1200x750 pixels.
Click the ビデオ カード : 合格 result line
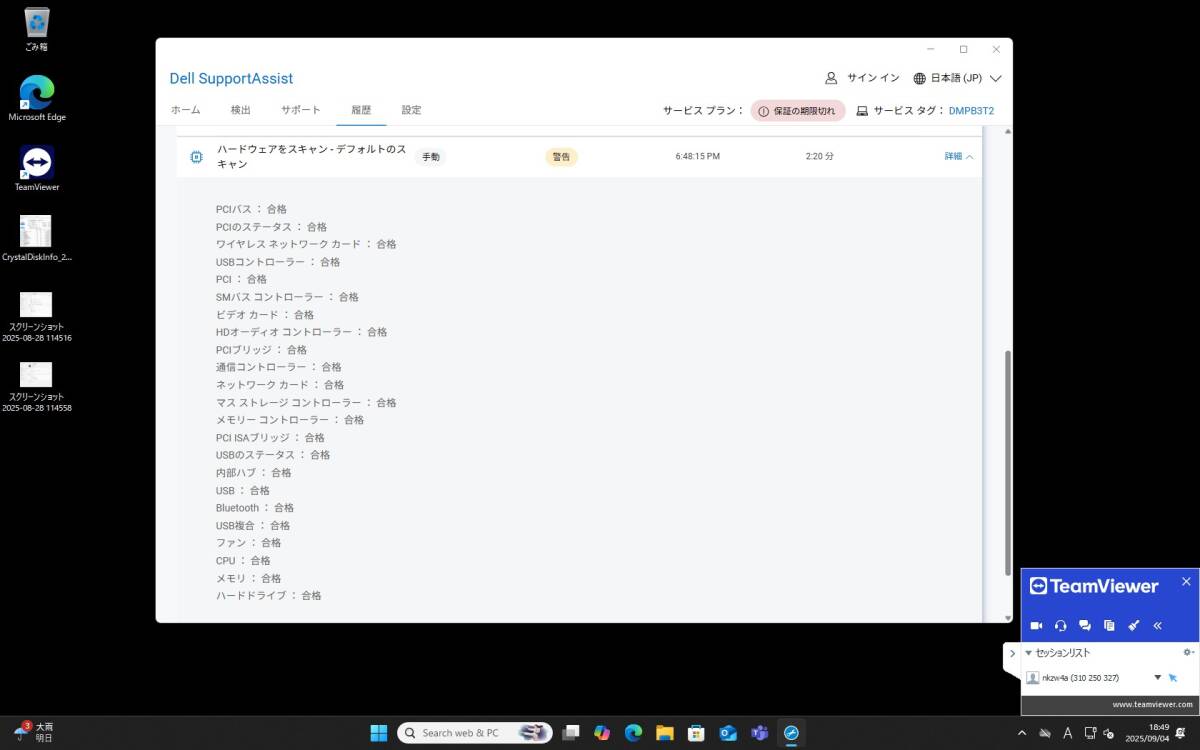265,315
